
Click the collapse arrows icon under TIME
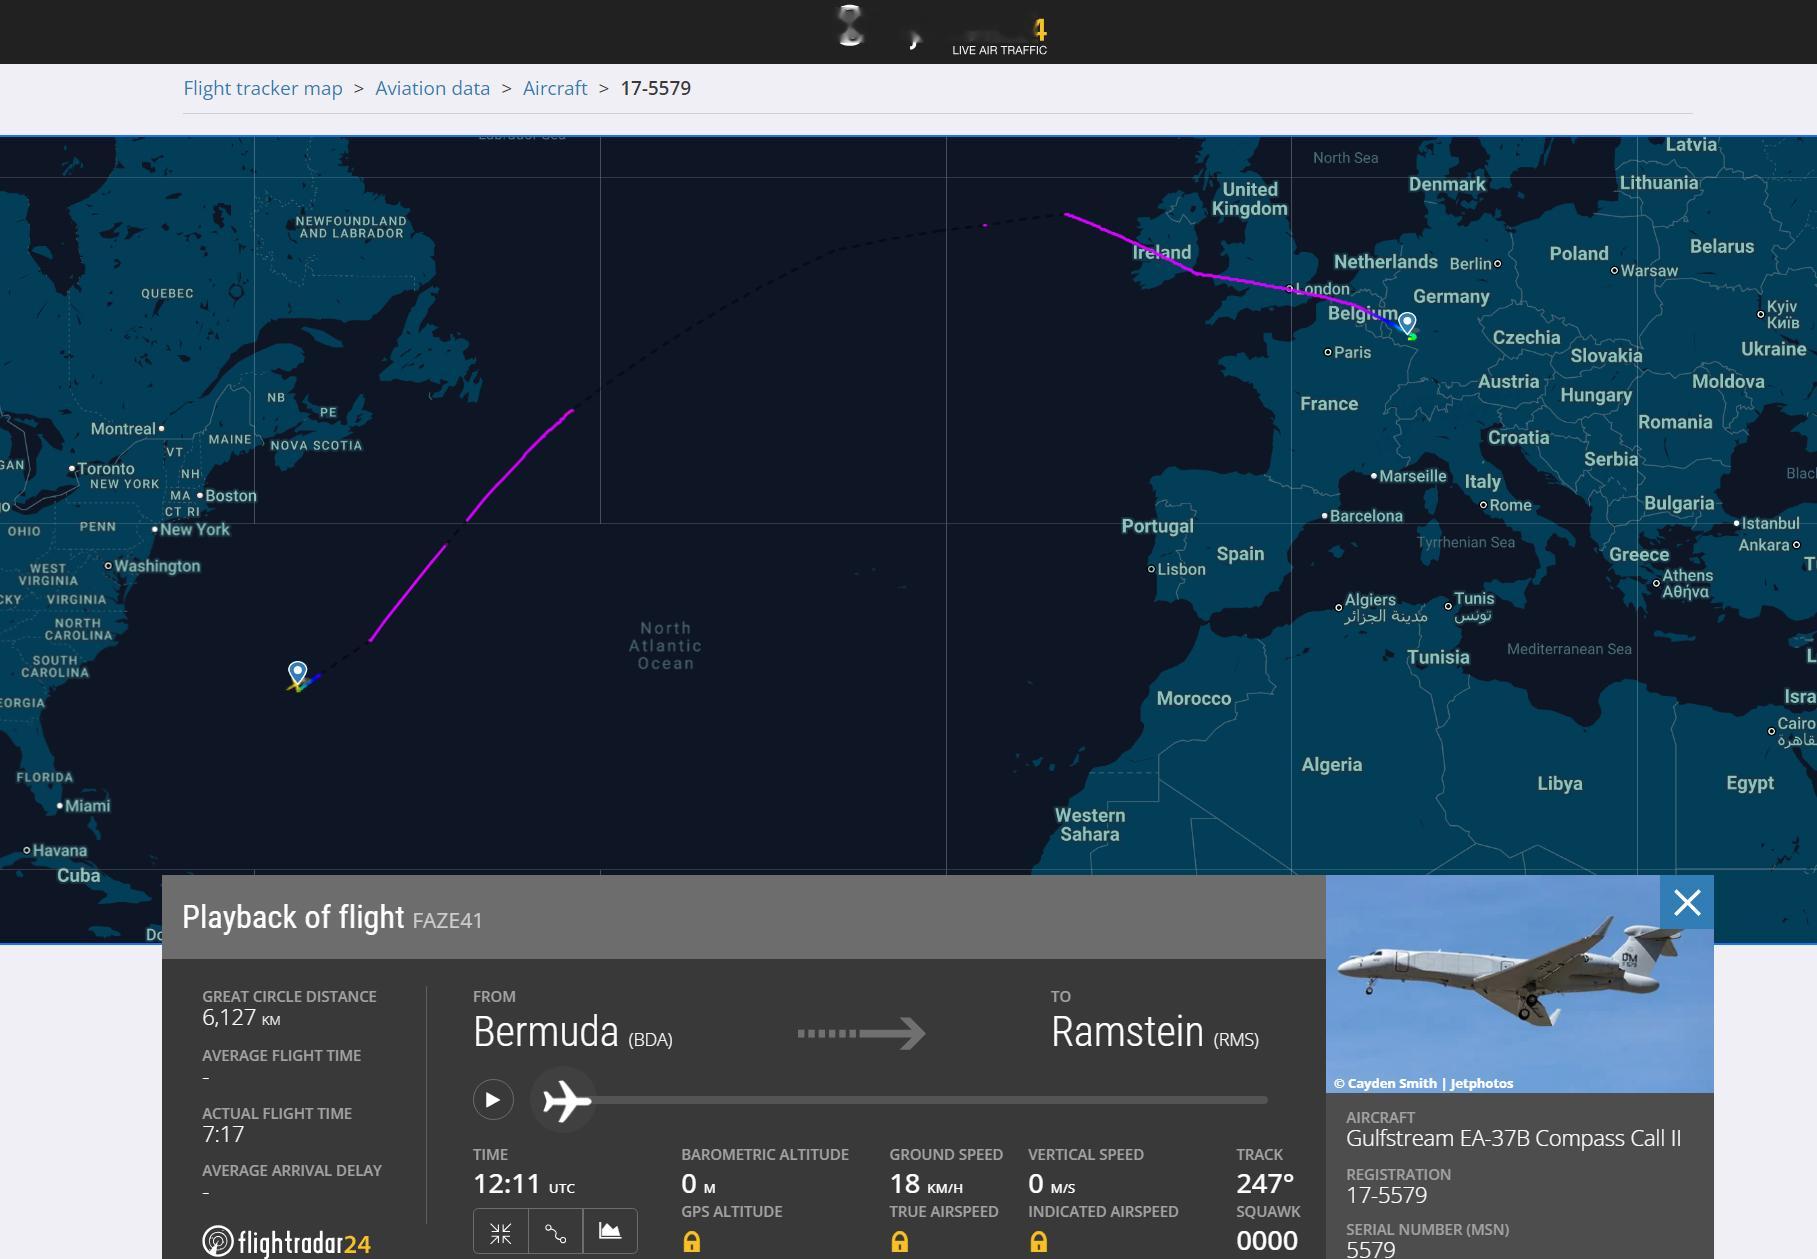tap(501, 1232)
